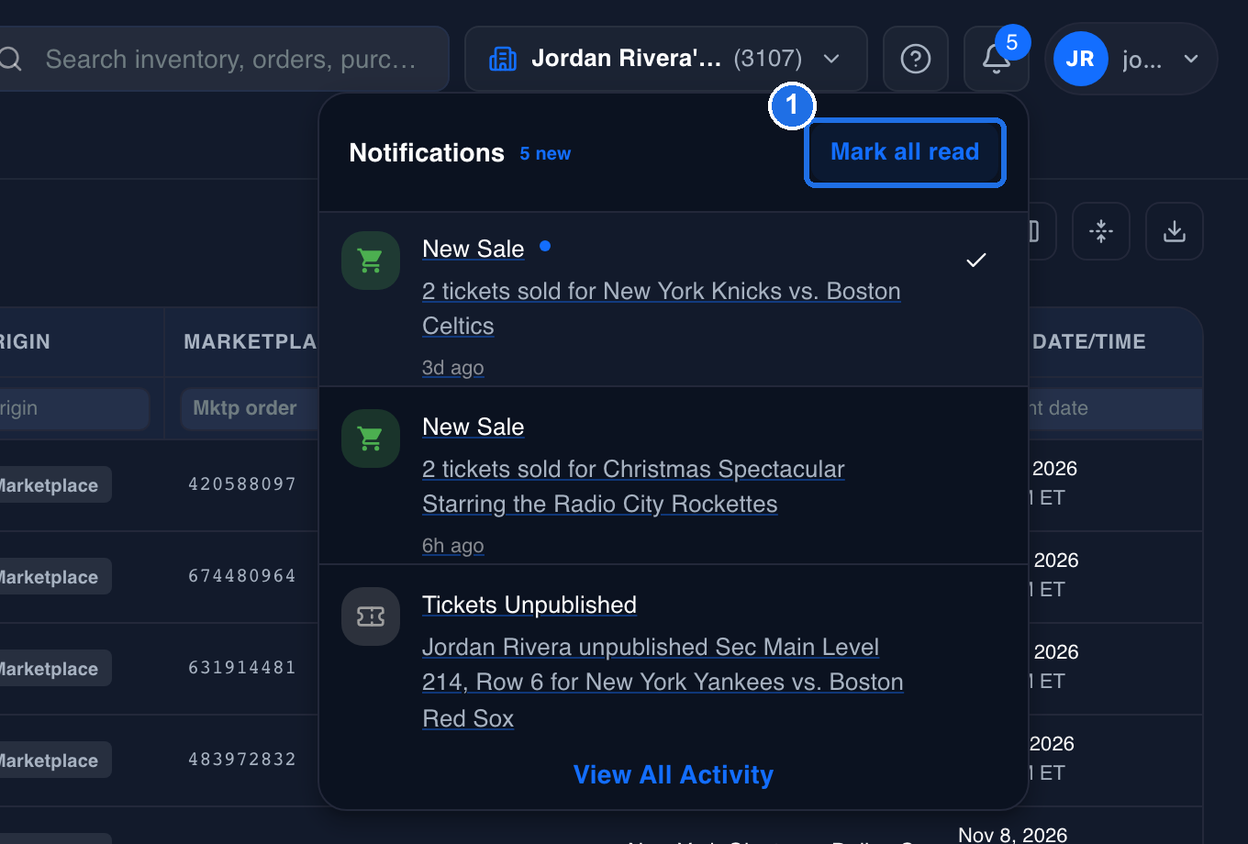Click the Mktp order filter field
This screenshot has height=844, width=1248.
(x=249, y=408)
